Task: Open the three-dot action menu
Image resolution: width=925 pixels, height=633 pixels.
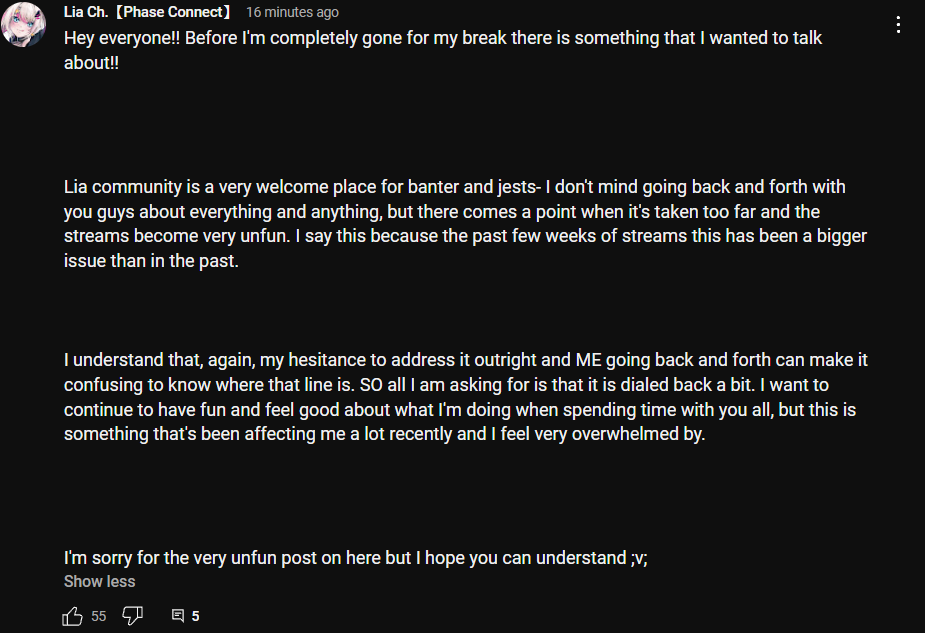Action: pos(898,25)
